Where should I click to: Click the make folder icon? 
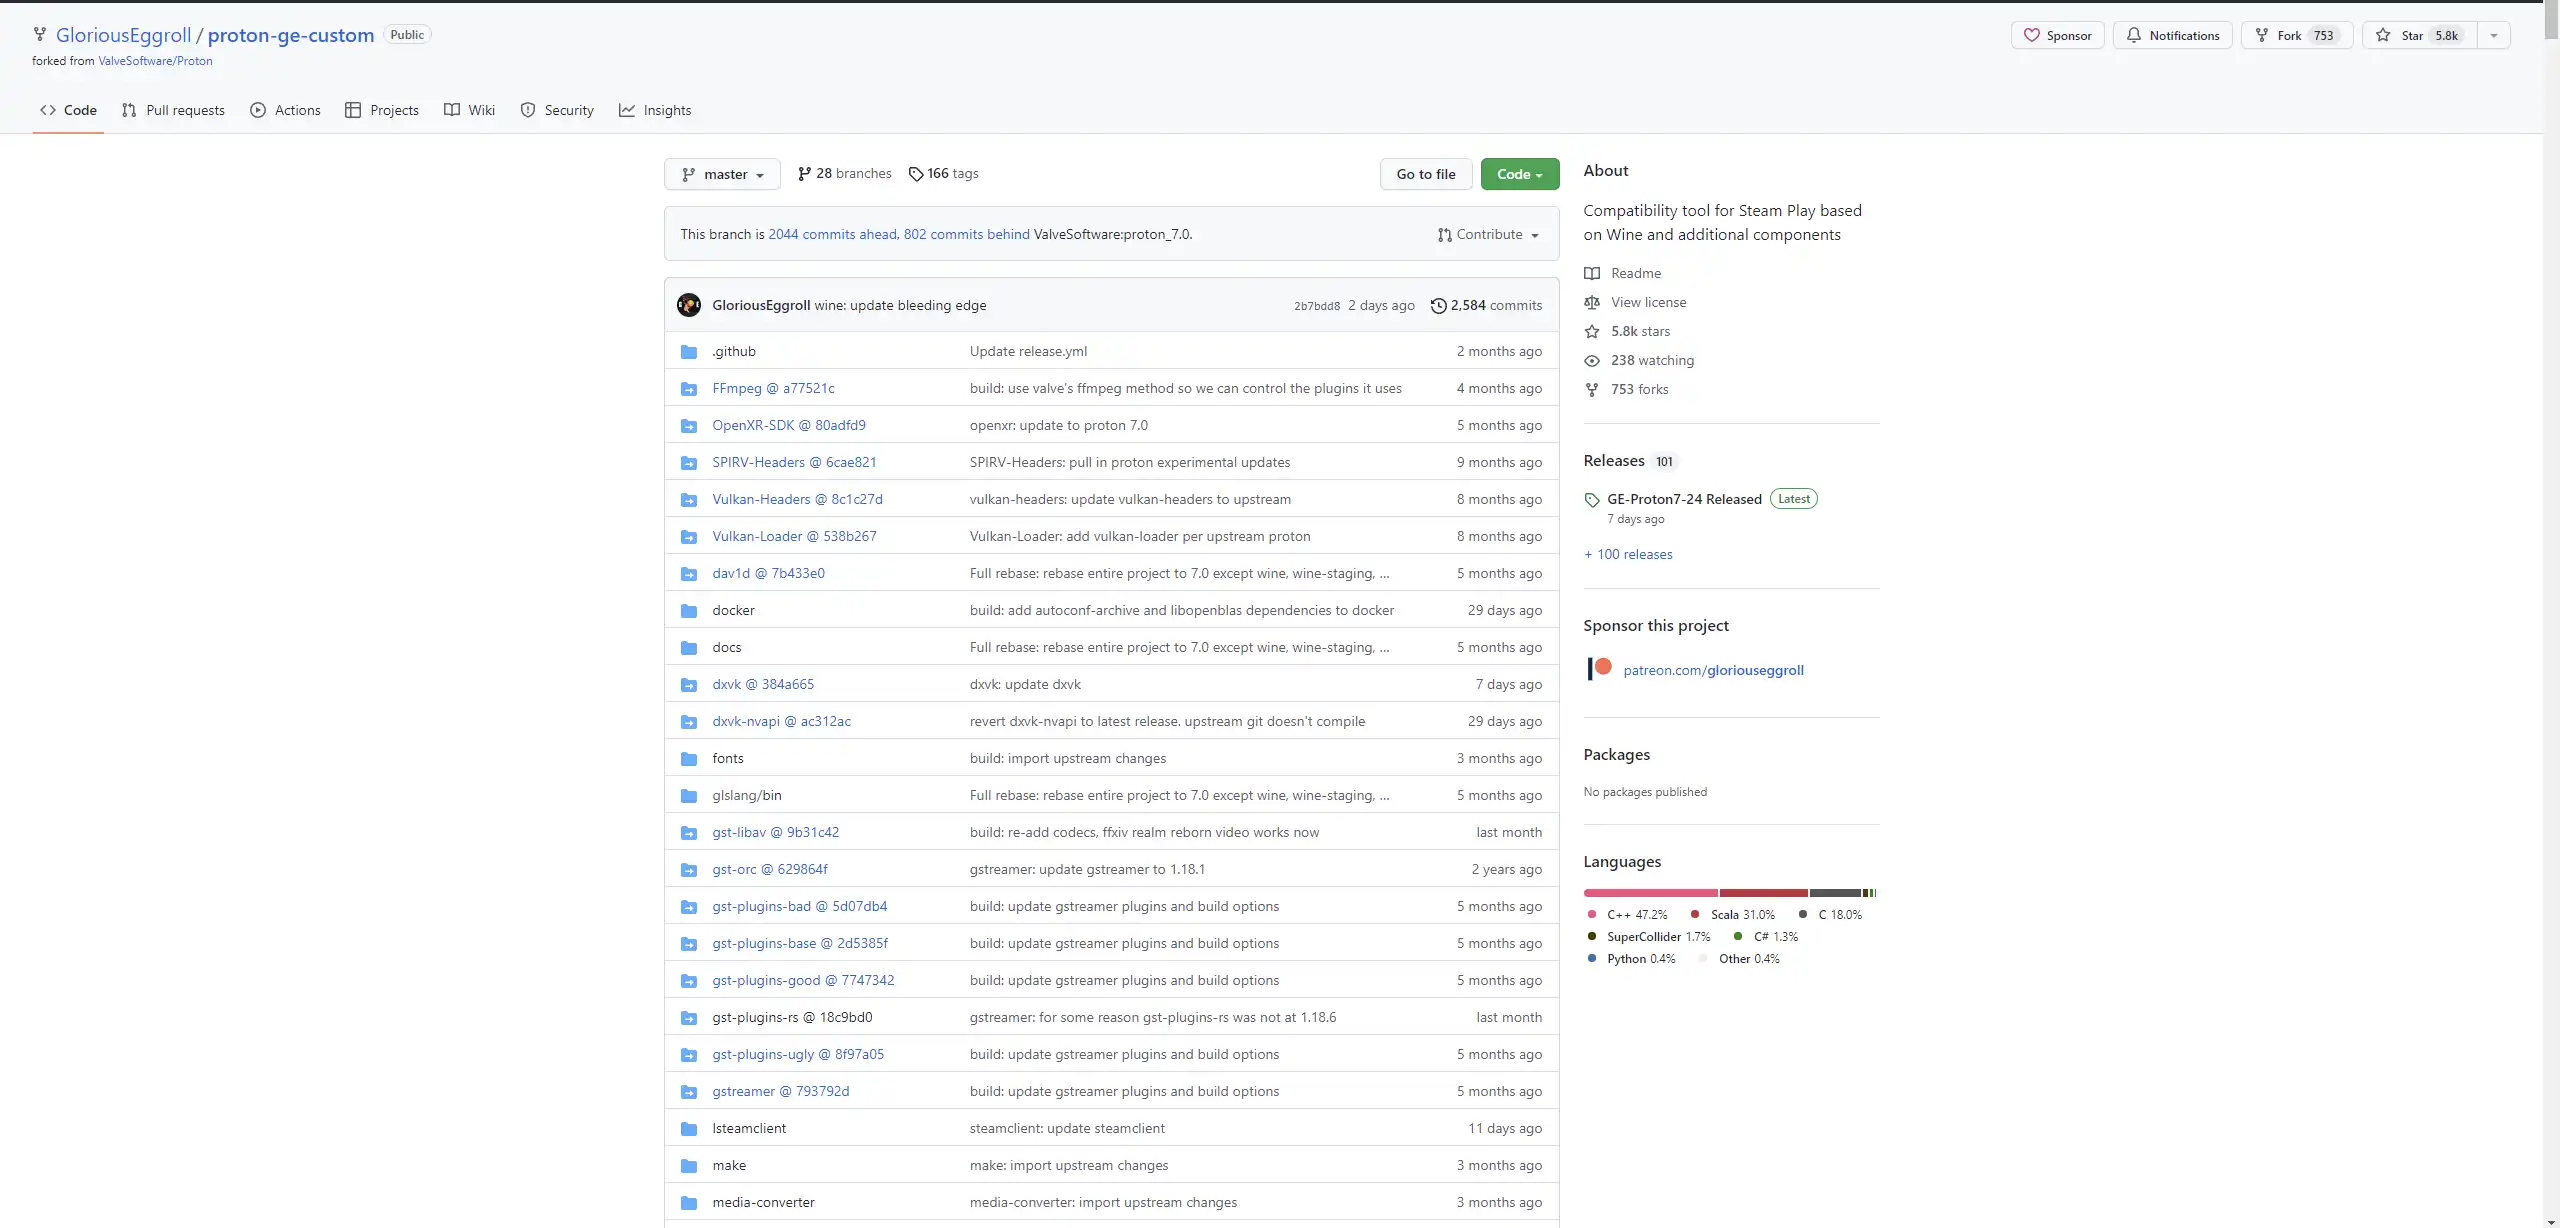tap(689, 1166)
